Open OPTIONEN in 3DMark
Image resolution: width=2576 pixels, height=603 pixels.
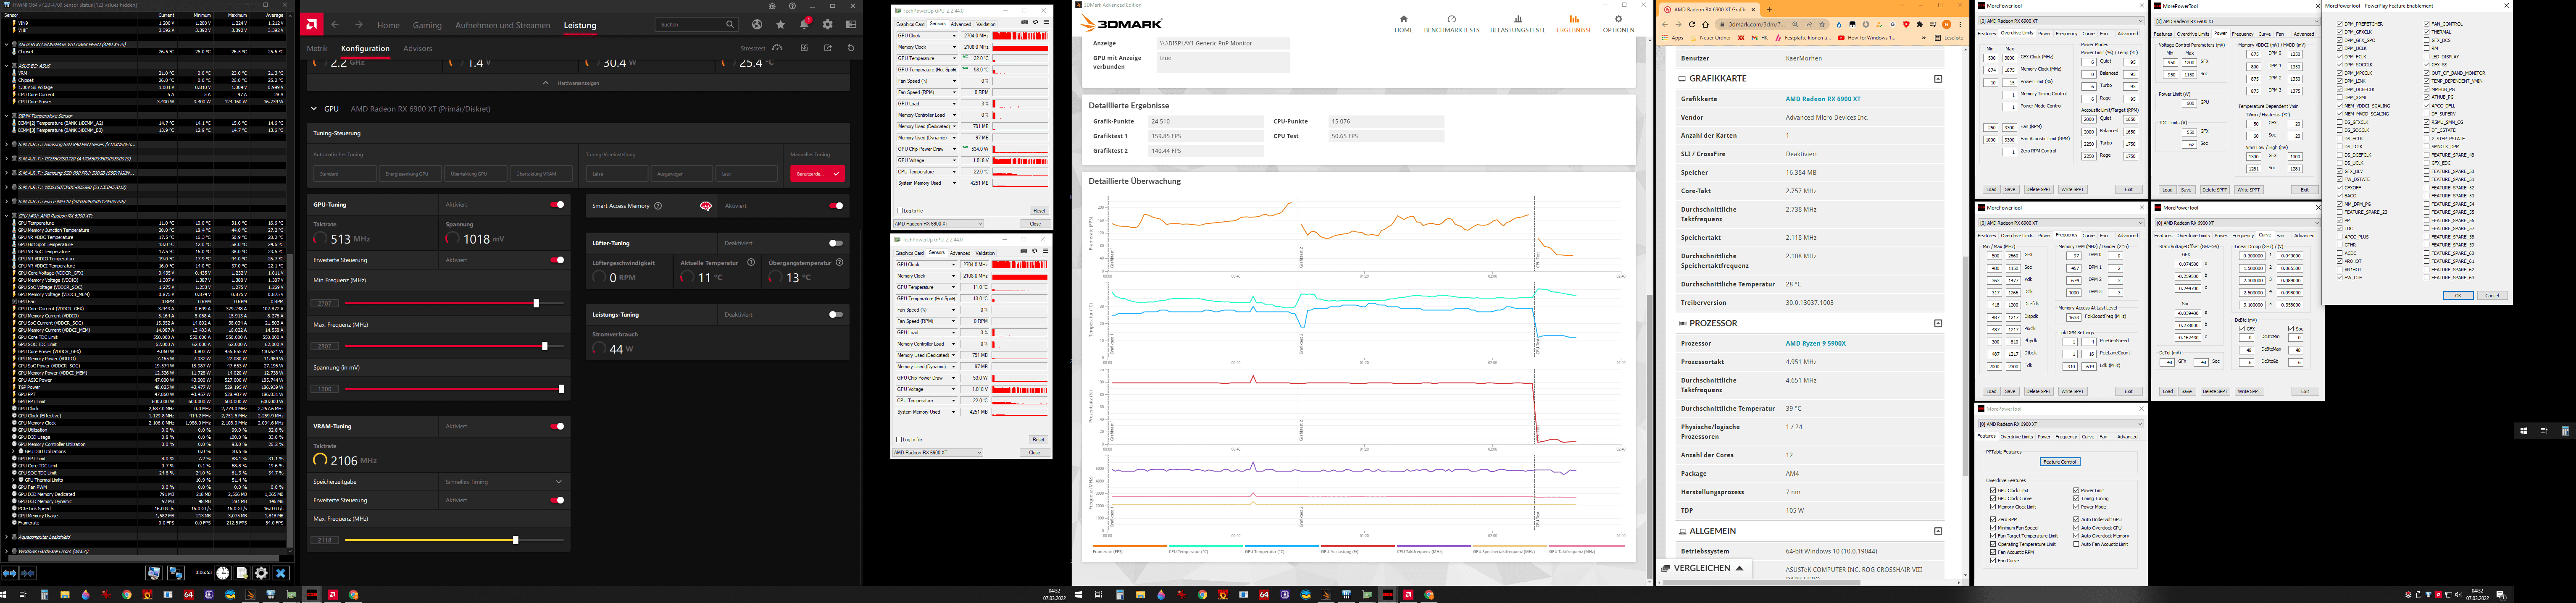point(1618,23)
